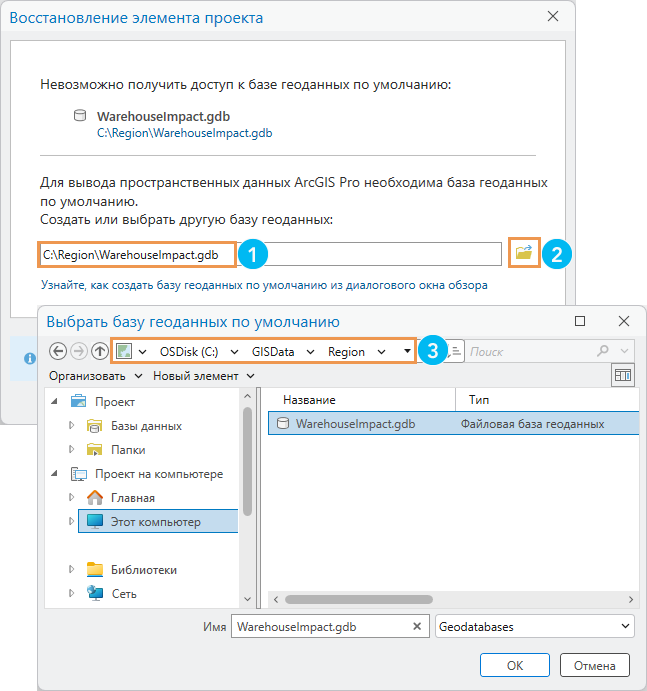This screenshot has width=647, height=691.
Task: Click the browse folder icon next to path field
Action: (x=523, y=254)
